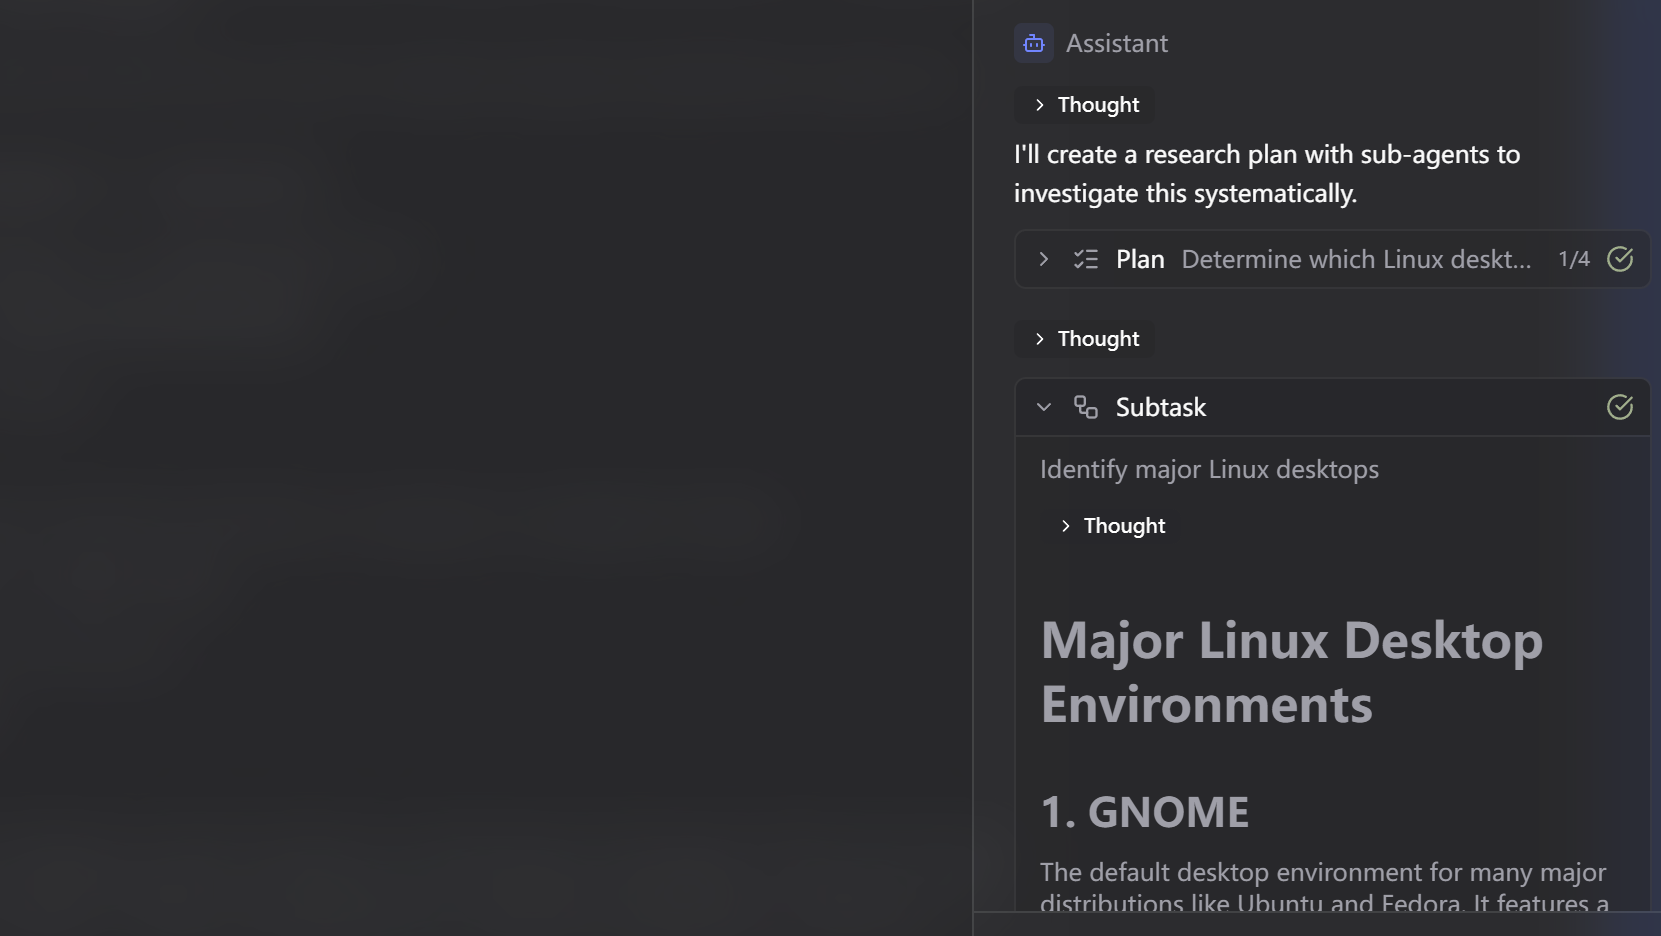This screenshot has height=936, width=1661.
Task: Click the 'Thought' label directly above Subtask
Action: click(x=1098, y=339)
